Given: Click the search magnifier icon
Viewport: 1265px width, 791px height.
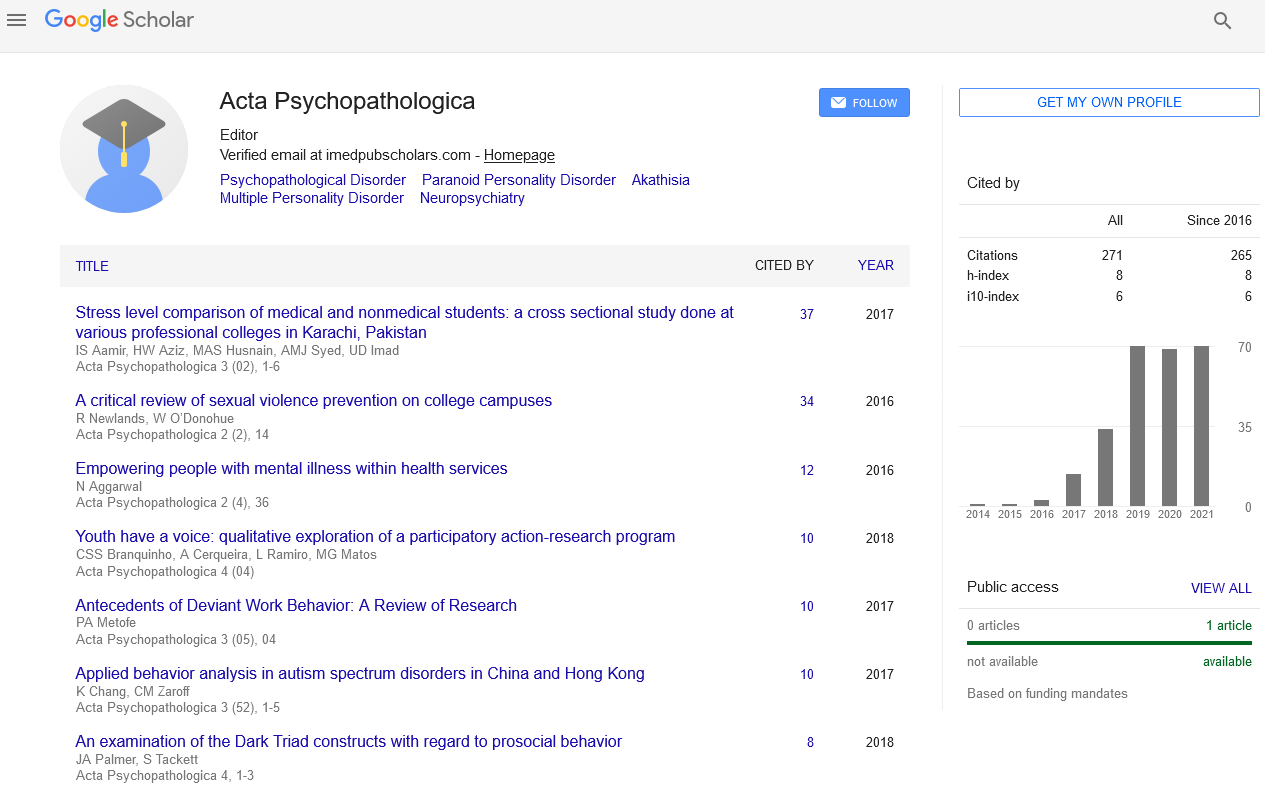Looking at the screenshot, I should [1222, 21].
